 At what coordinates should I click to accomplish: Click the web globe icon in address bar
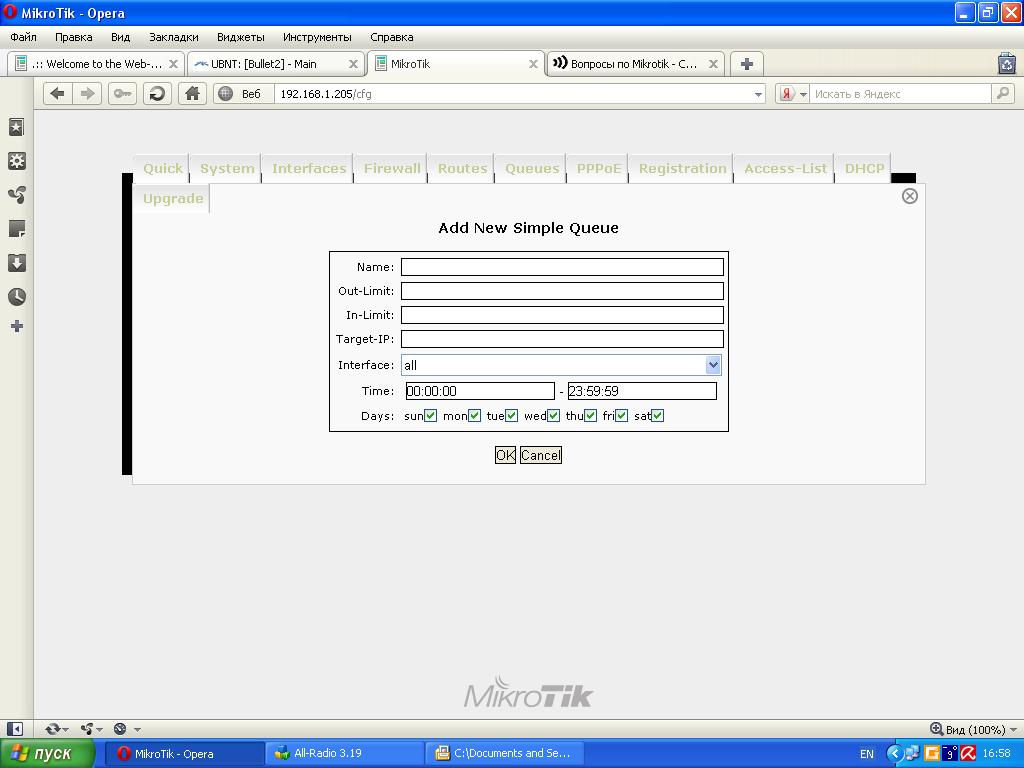pyautogui.click(x=225, y=94)
